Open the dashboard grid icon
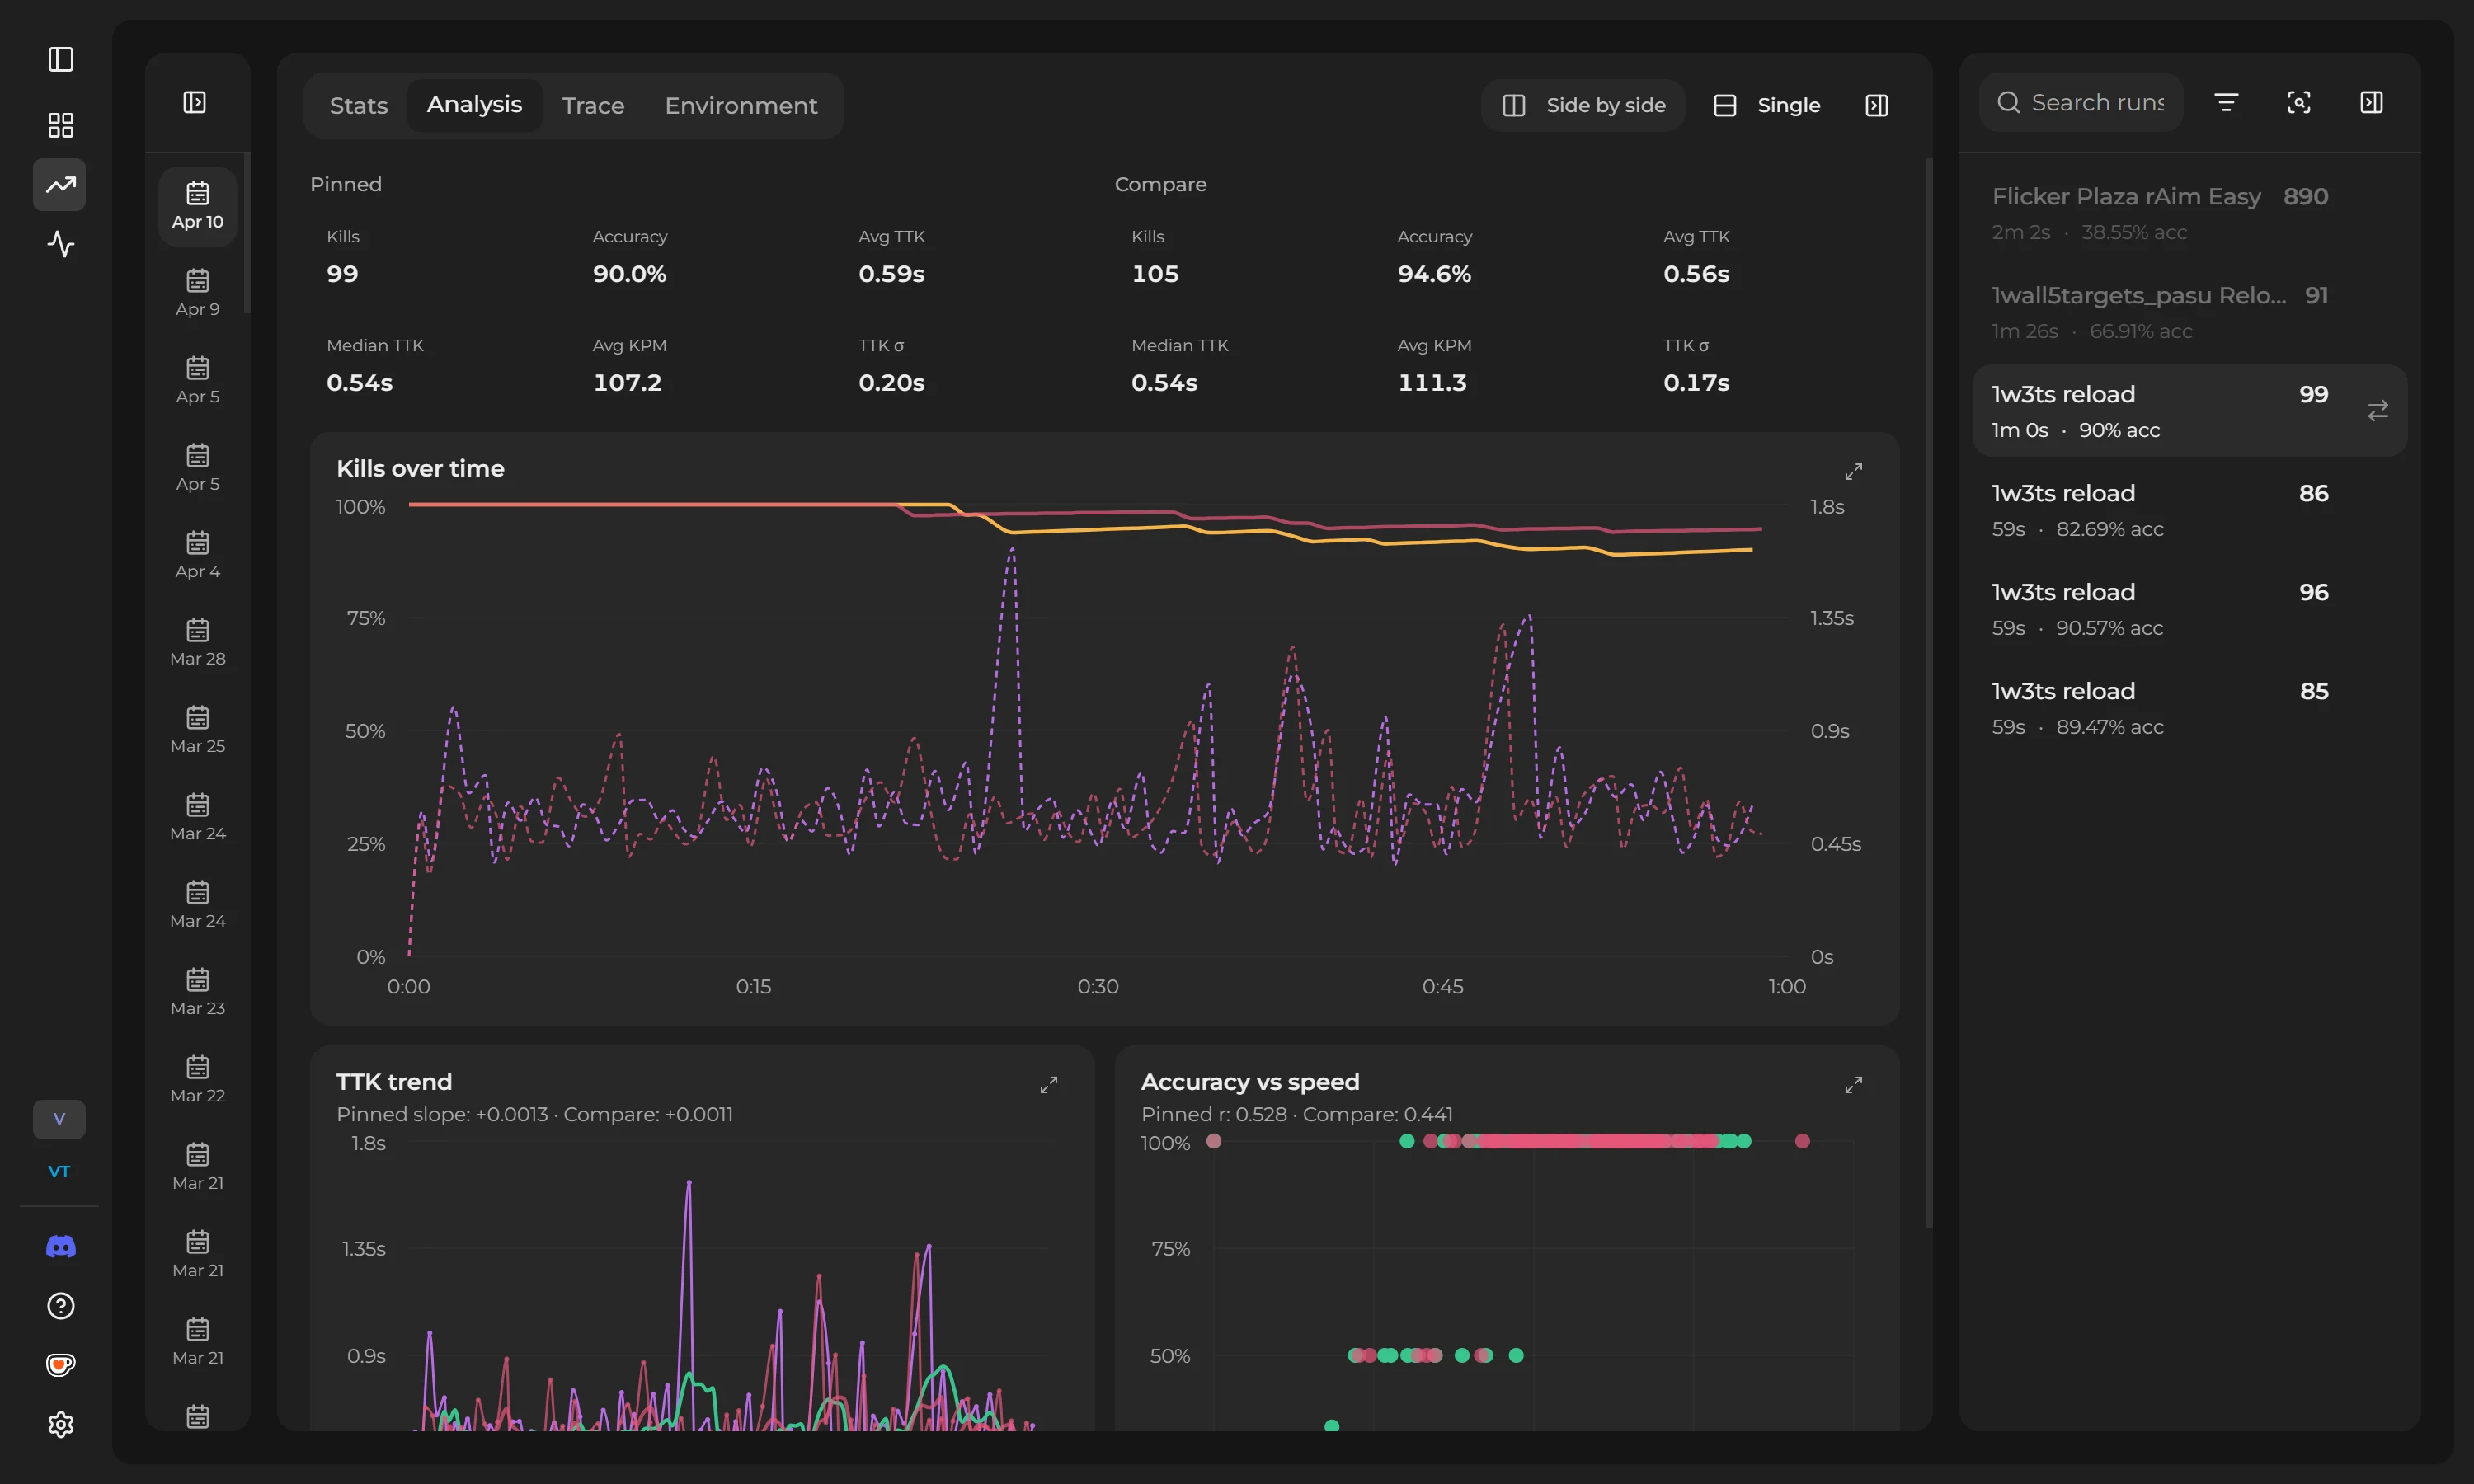This screenshot has width=2474, height=1484. (x=60, y=125)
